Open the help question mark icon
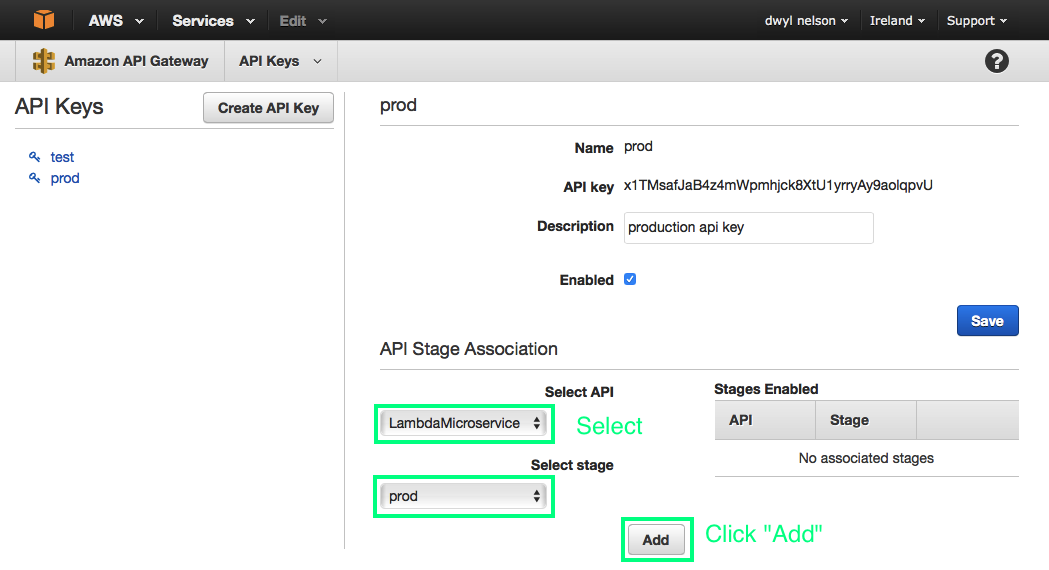This screenshot has width=1049, height=570. click(x=996, y=61)
